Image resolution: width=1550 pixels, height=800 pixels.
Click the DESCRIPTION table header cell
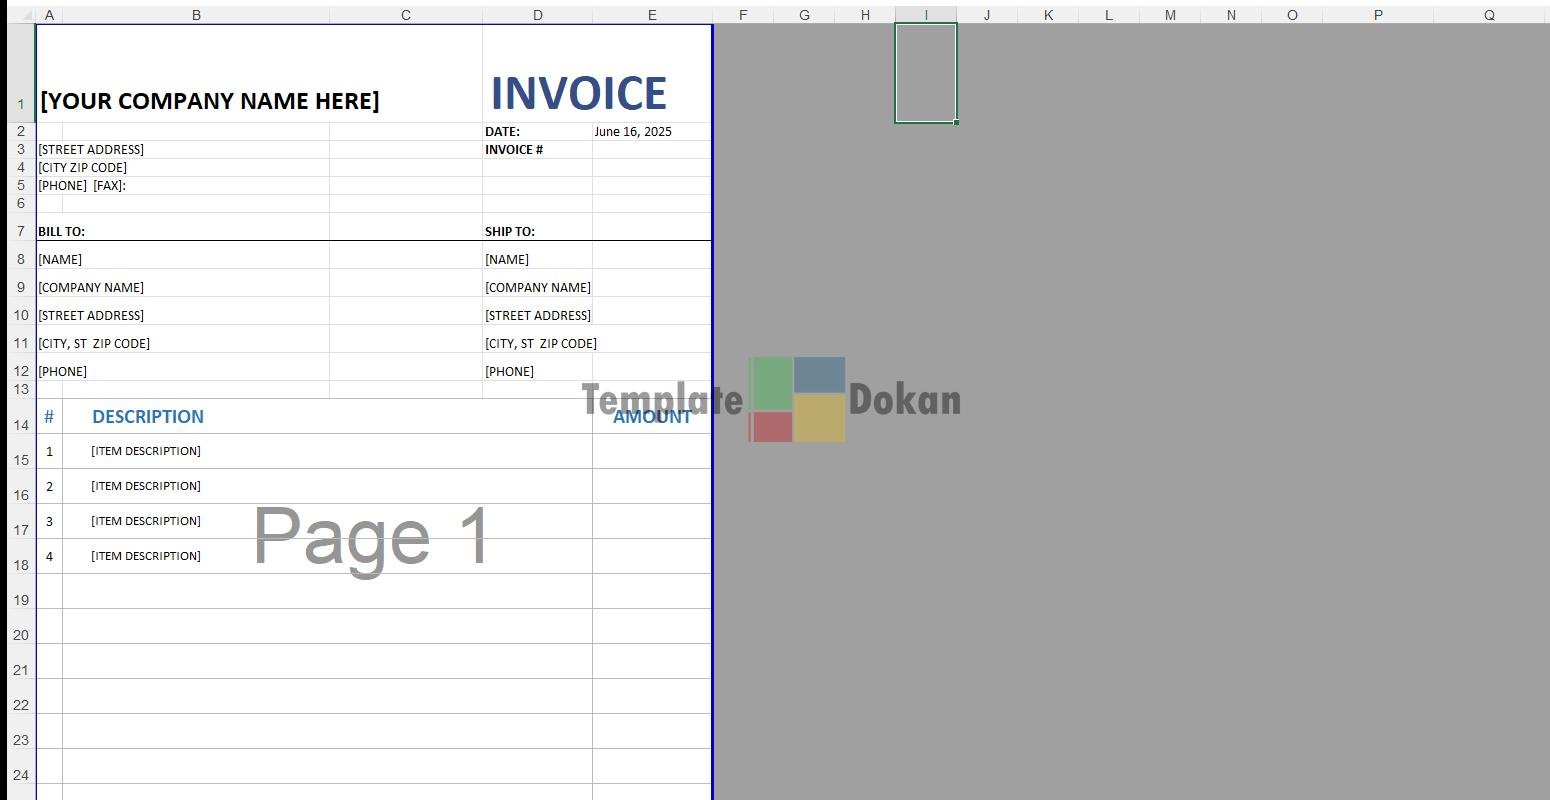[148, 417]
